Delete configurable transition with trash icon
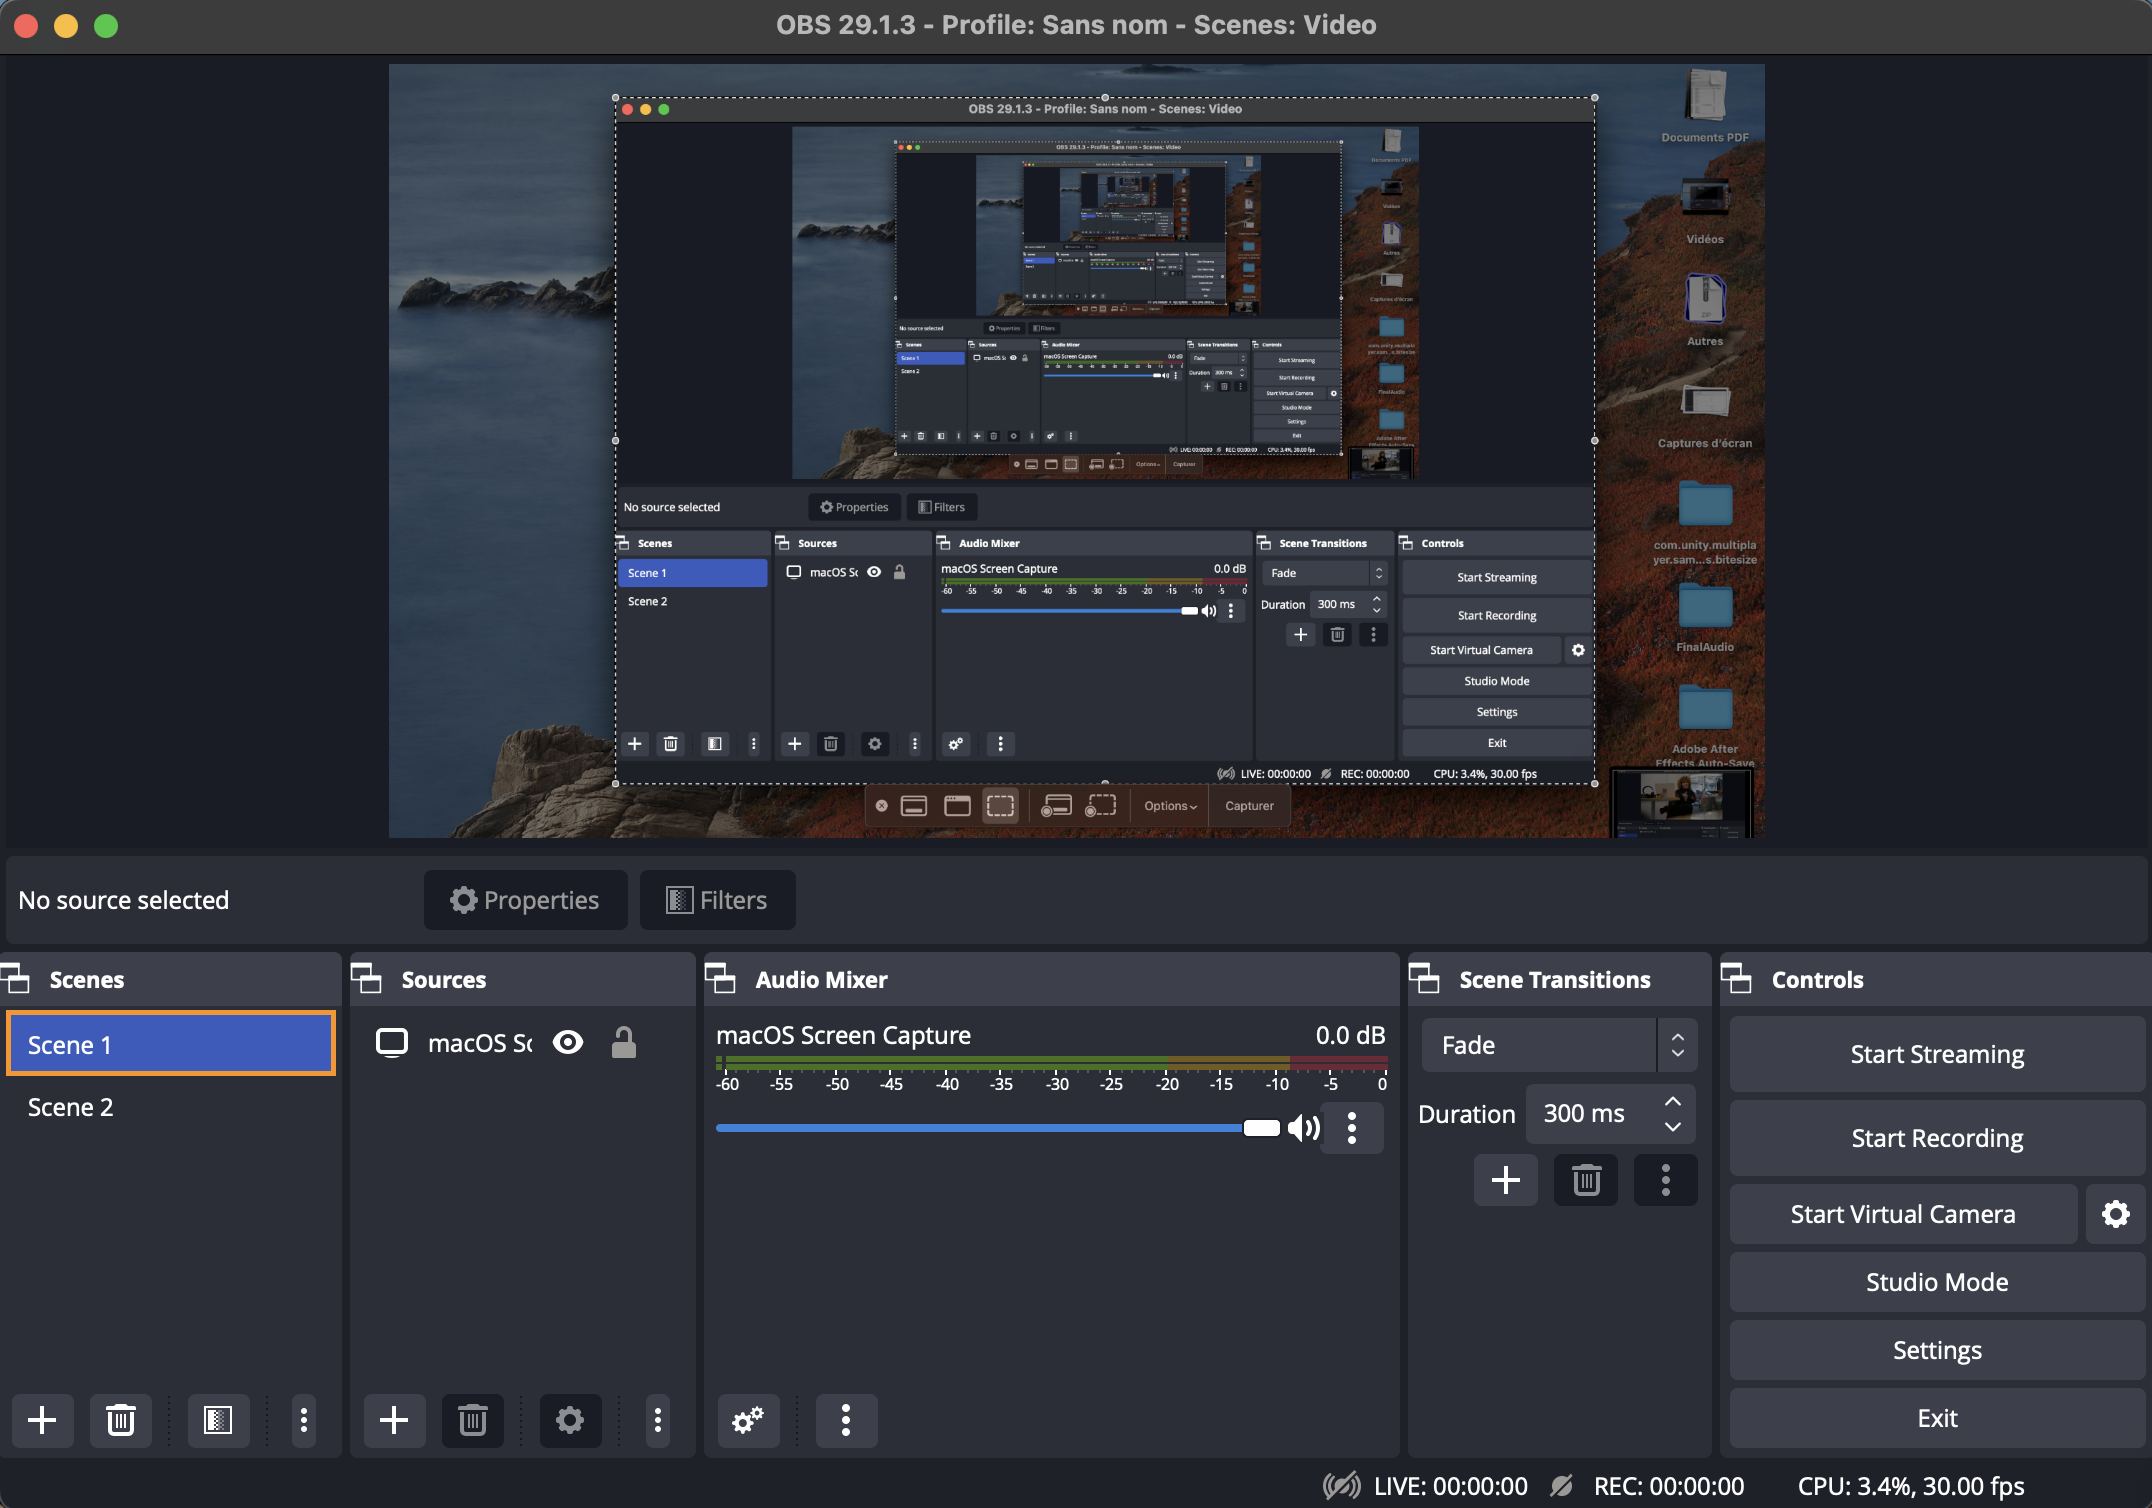Screen dimensions: 2152x1508 (x=1586, y=1180)
